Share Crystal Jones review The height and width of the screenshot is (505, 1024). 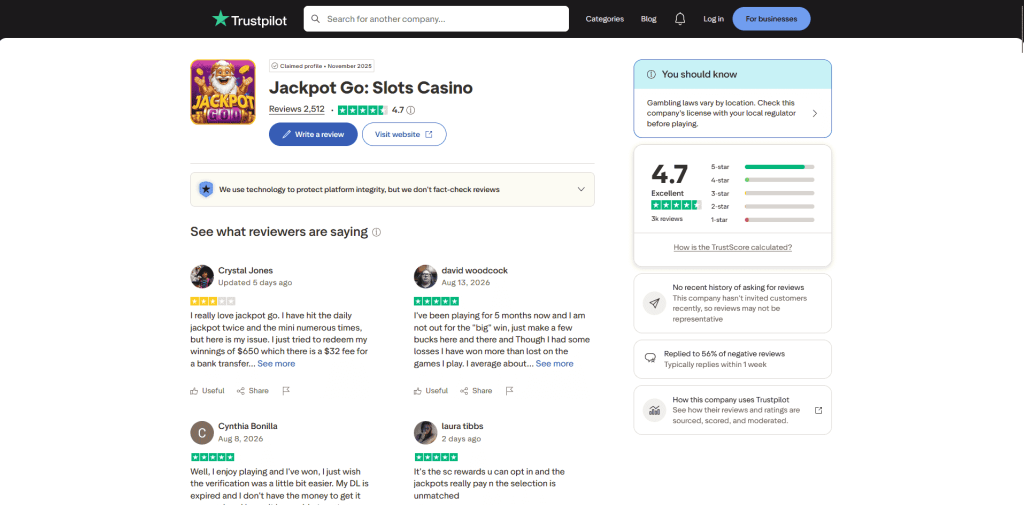click(x=253, y=391)
